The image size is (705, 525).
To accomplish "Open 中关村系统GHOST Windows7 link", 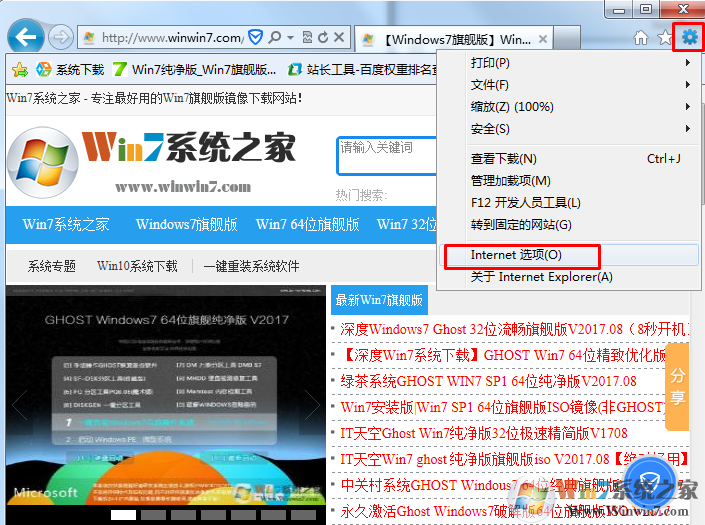I will (480, 485).
